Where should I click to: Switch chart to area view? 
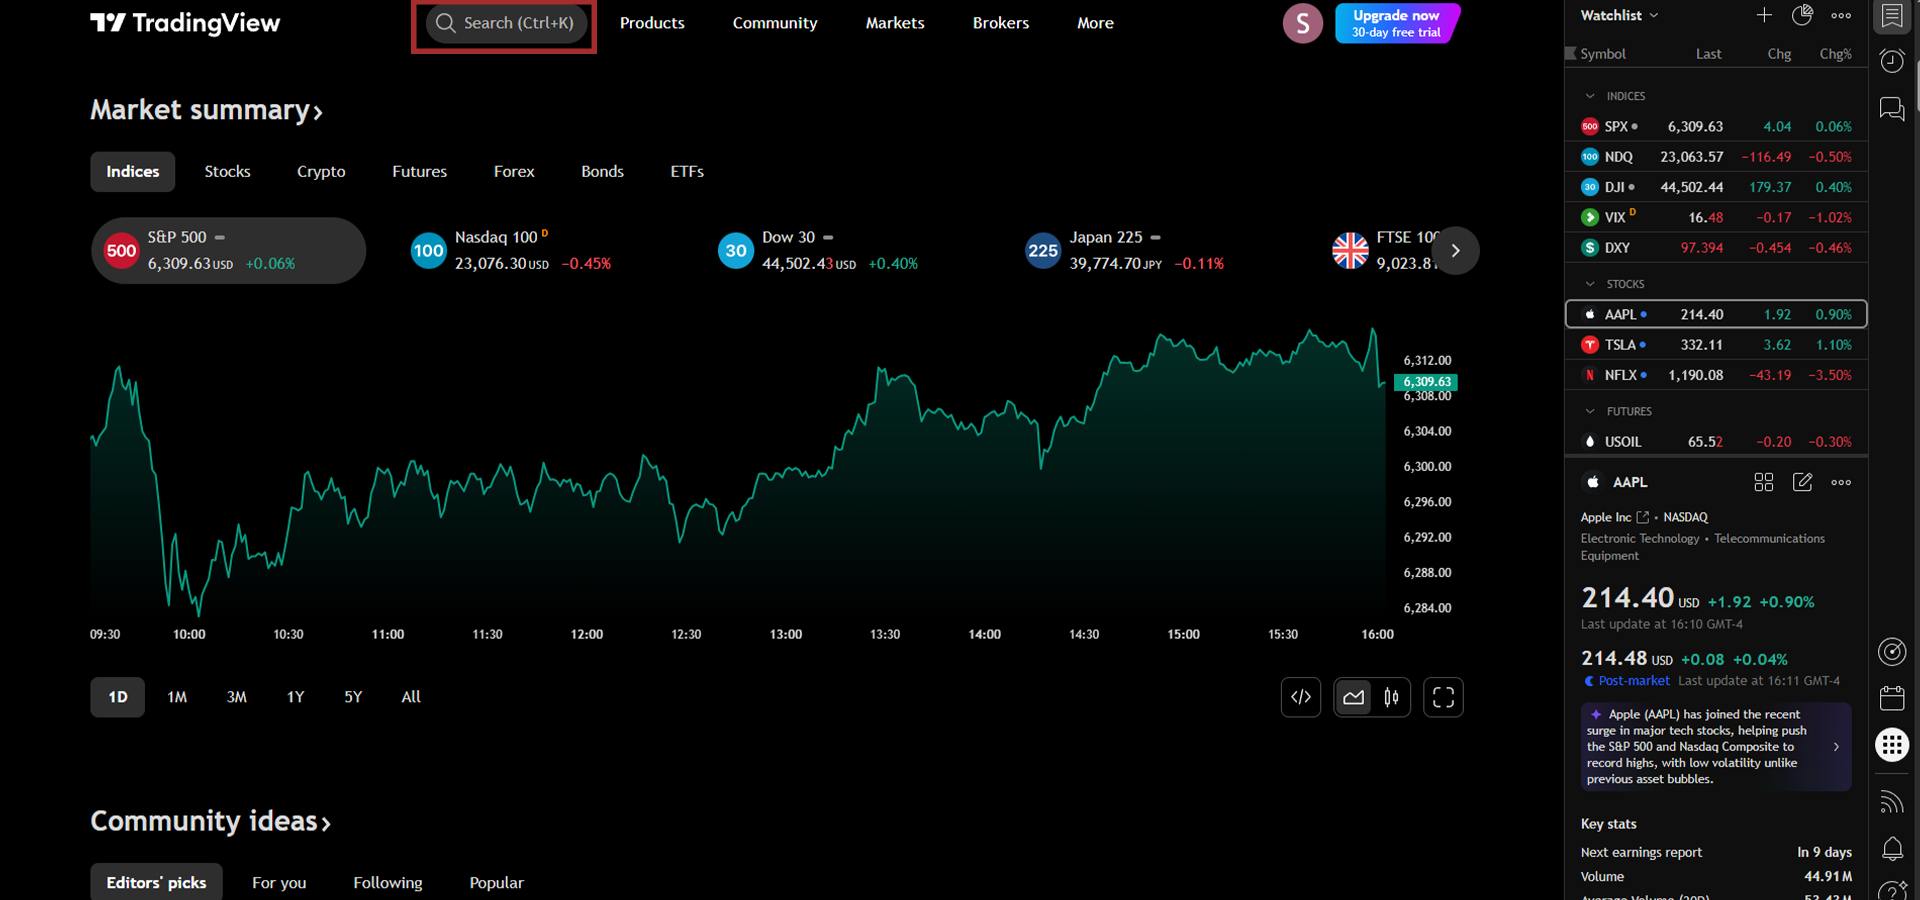[x=1354, y=697]
